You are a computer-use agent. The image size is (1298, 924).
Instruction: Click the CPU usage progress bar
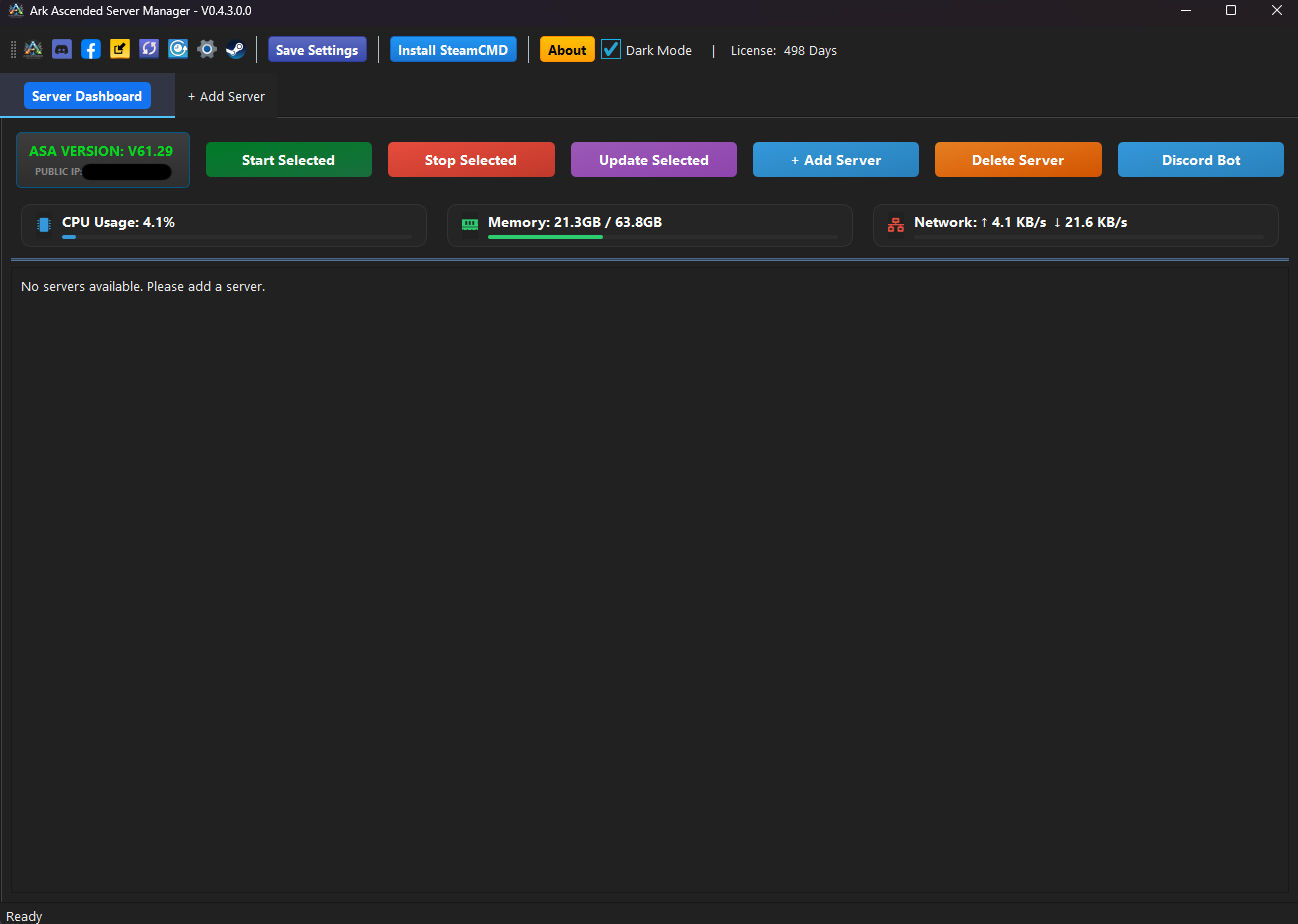tap(236, 237)
